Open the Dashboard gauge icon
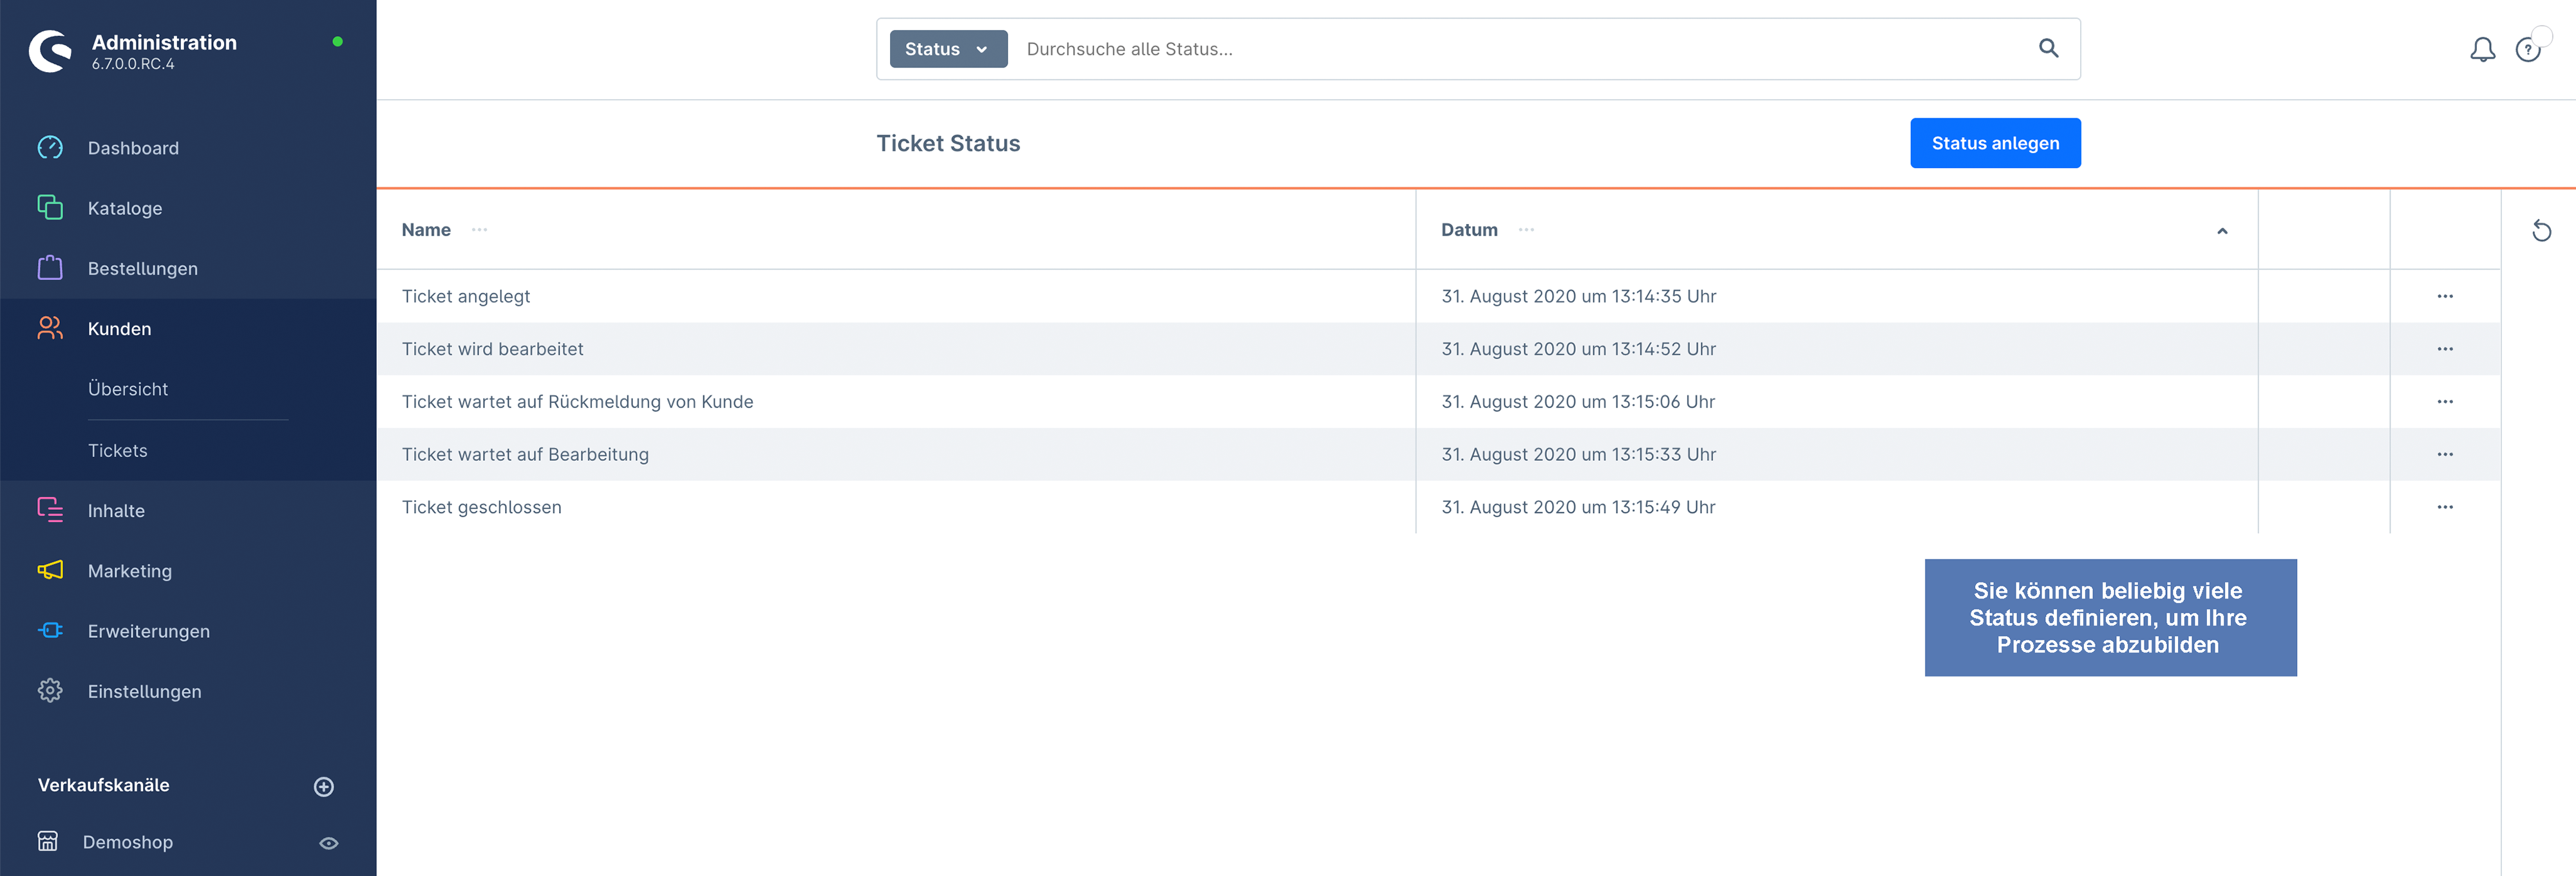This screenshot has height=876, width=2576. coord(50,148)
